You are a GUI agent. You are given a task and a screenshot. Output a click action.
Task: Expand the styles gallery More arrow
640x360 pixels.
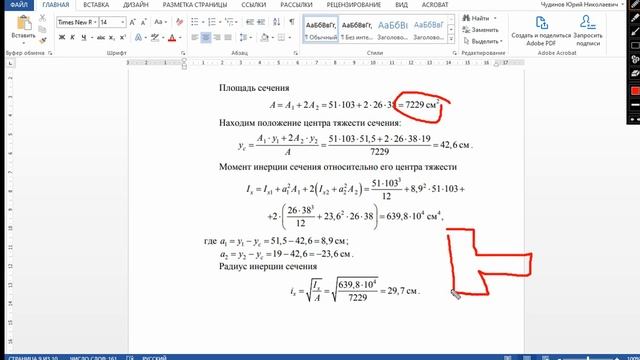[451, 39]
